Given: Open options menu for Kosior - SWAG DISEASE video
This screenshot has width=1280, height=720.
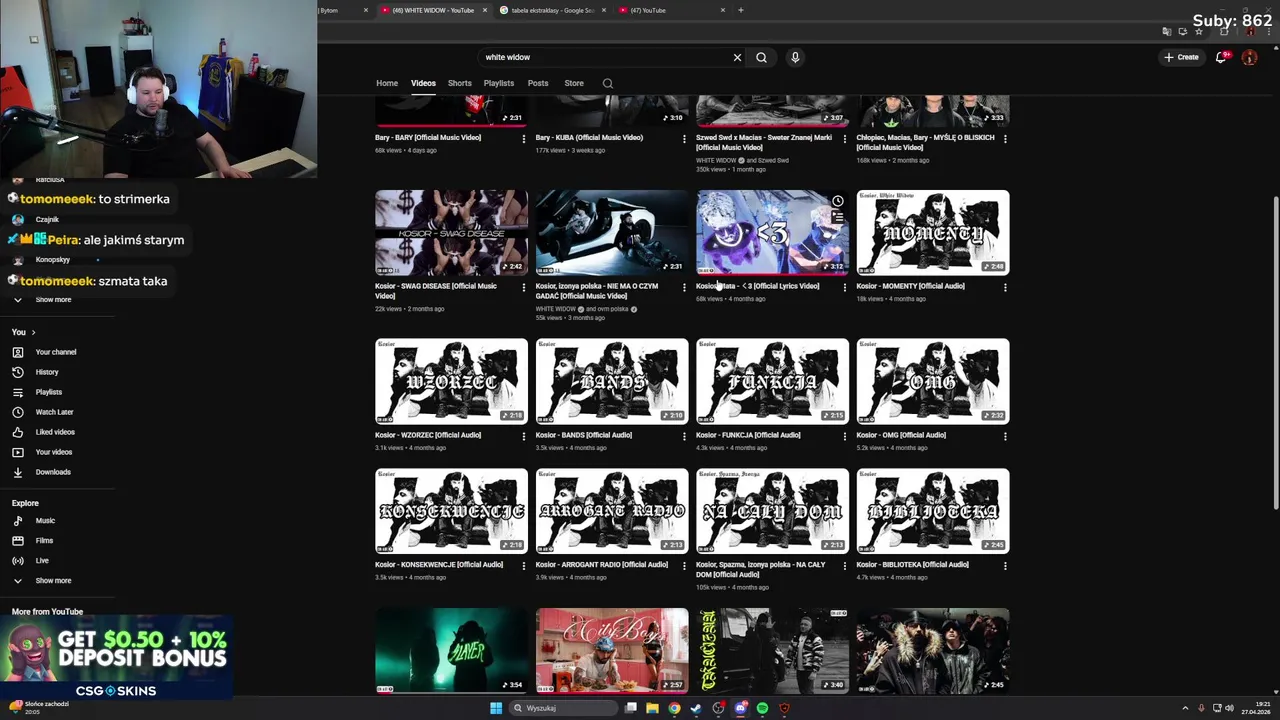Looking at the screenshot, I should coord(524,287).
